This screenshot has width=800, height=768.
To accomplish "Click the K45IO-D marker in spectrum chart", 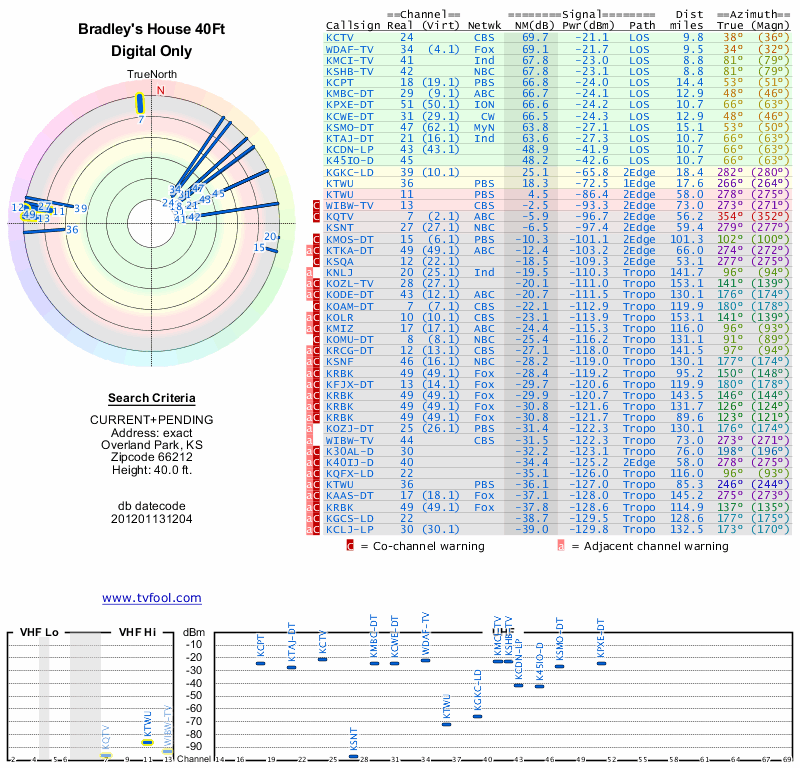I will 539,686.
